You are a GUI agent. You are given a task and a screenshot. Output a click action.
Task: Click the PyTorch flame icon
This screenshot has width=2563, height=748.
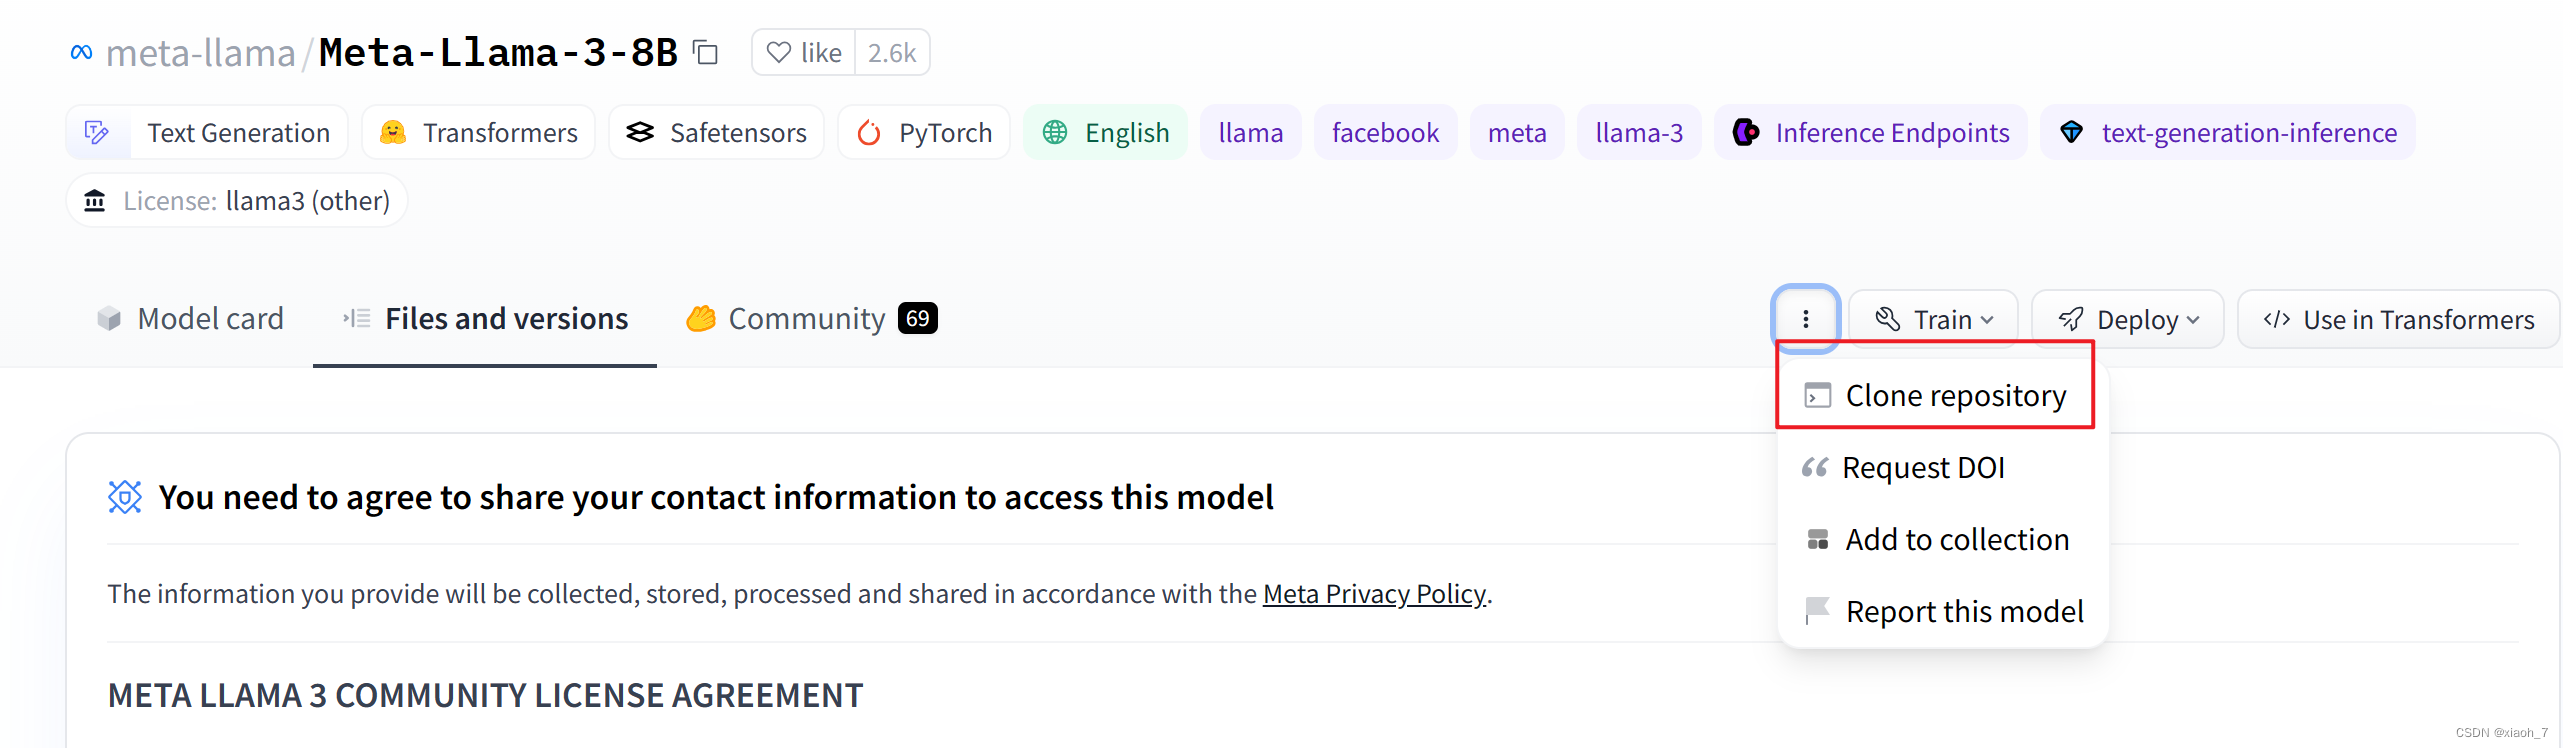click(869, 132)
